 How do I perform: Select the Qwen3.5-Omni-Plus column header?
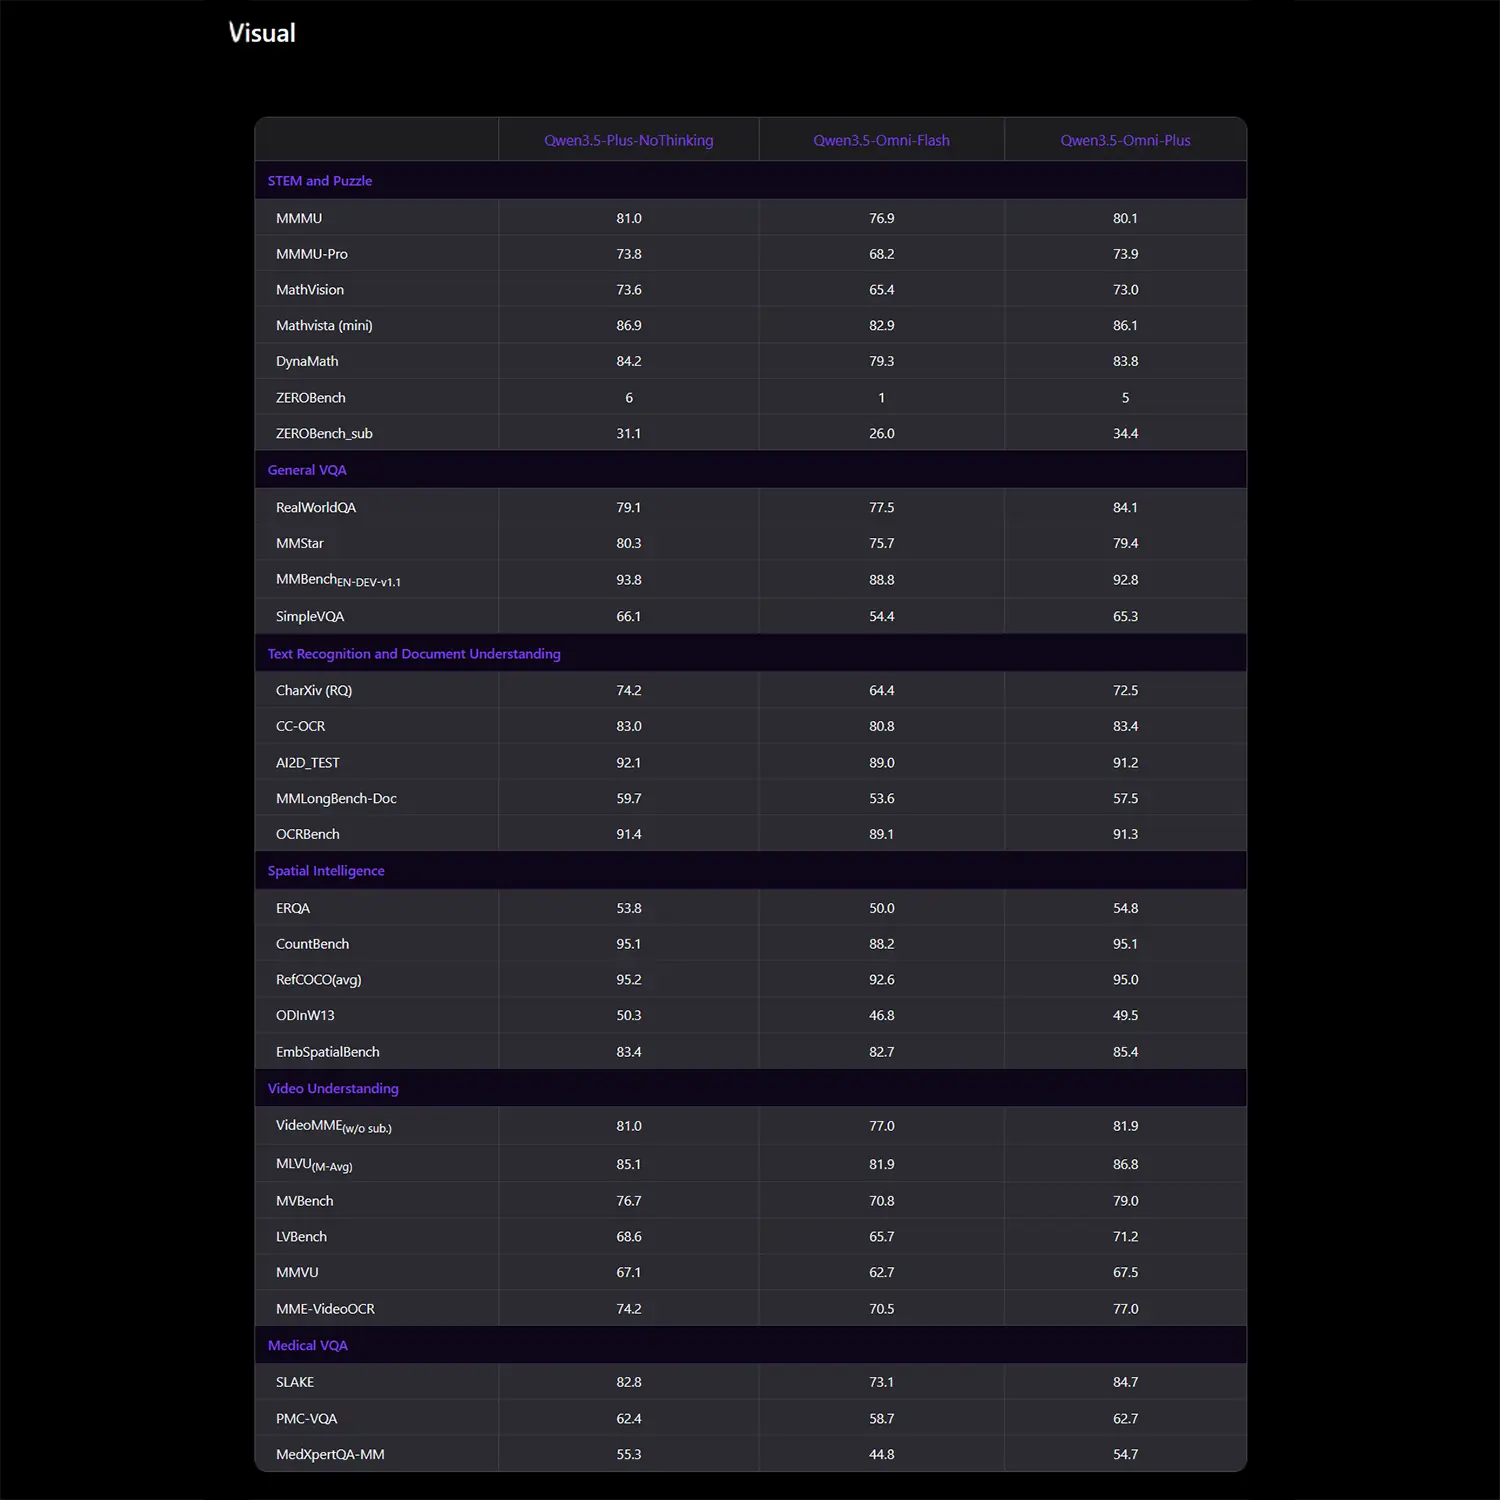click(x=1125, y=140)
